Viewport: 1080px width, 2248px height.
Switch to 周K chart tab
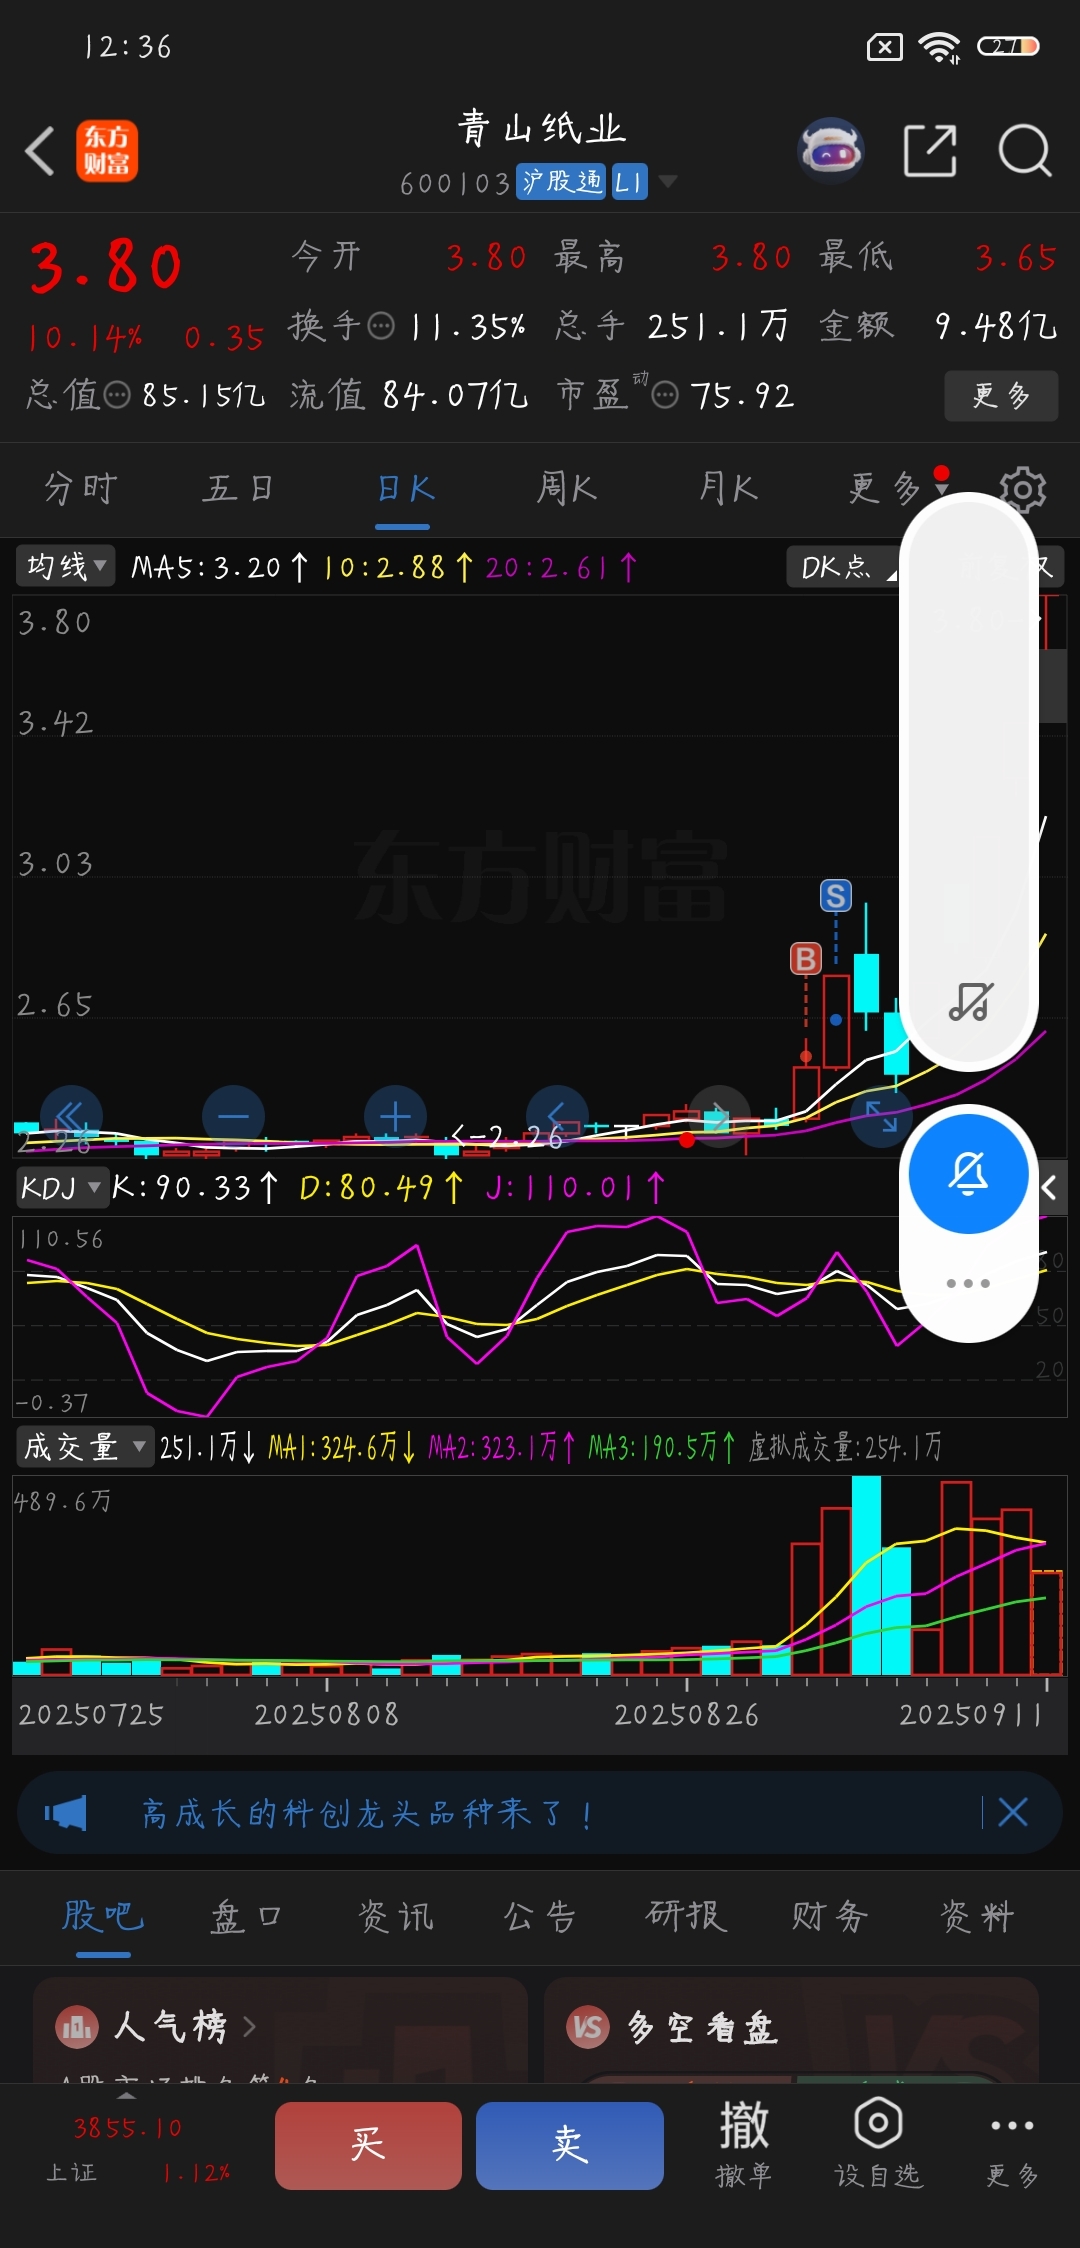(x=566, y=488)
